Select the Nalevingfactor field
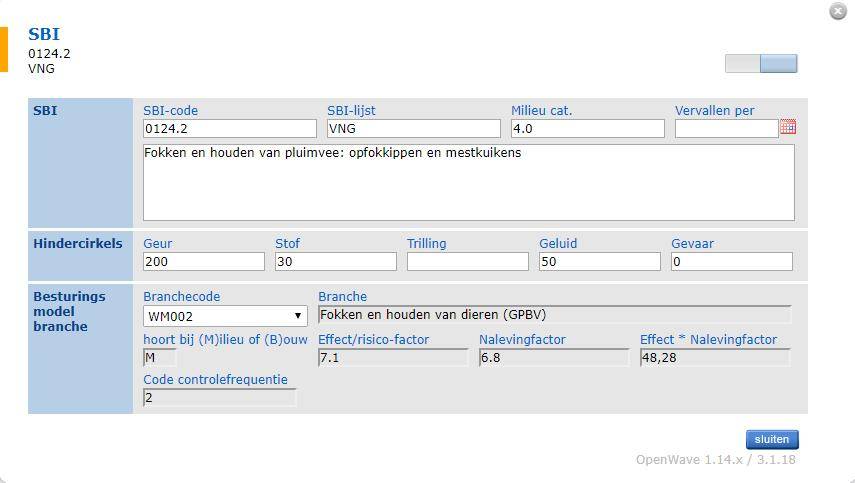This screenshot has width=855, height=483. (x=554, y=358)
